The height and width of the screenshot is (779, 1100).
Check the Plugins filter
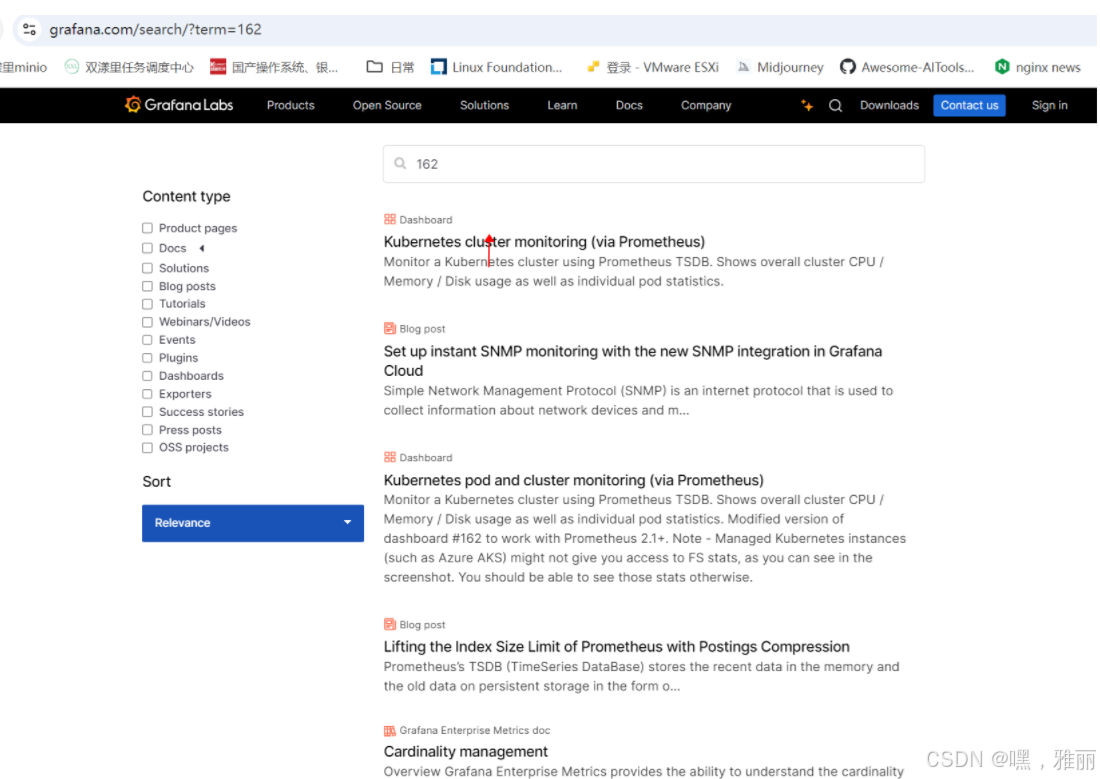click(147, 358)
